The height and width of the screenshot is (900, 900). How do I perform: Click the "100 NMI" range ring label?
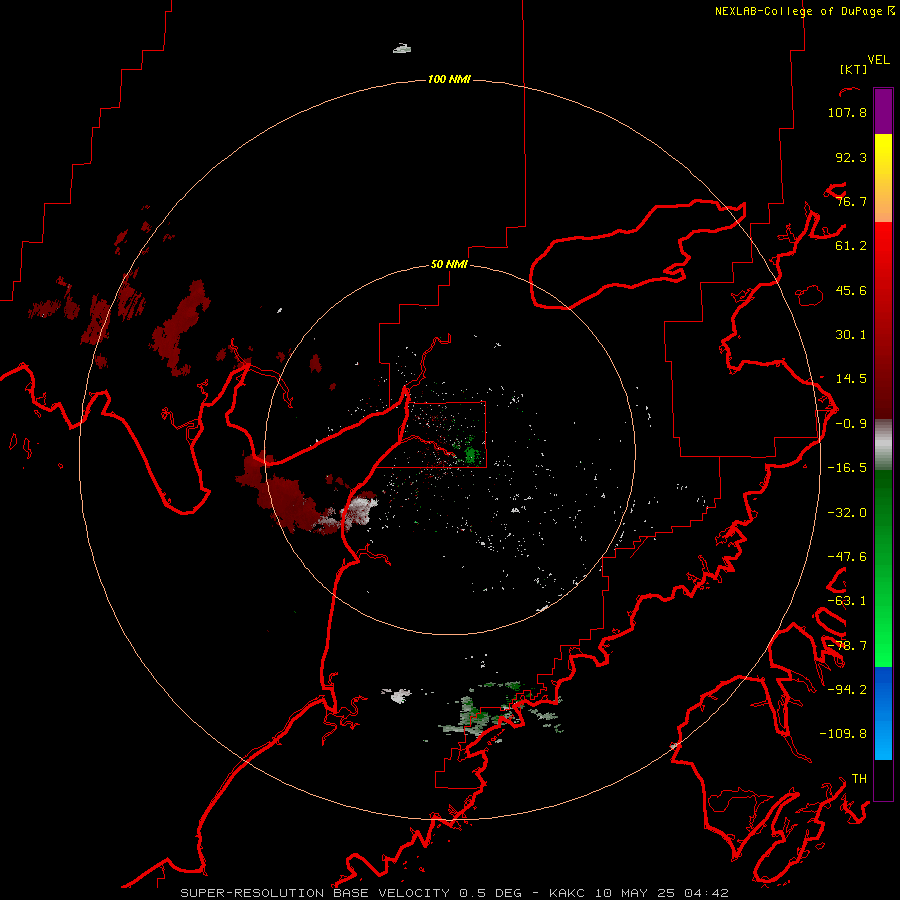(x=449, y=79)
